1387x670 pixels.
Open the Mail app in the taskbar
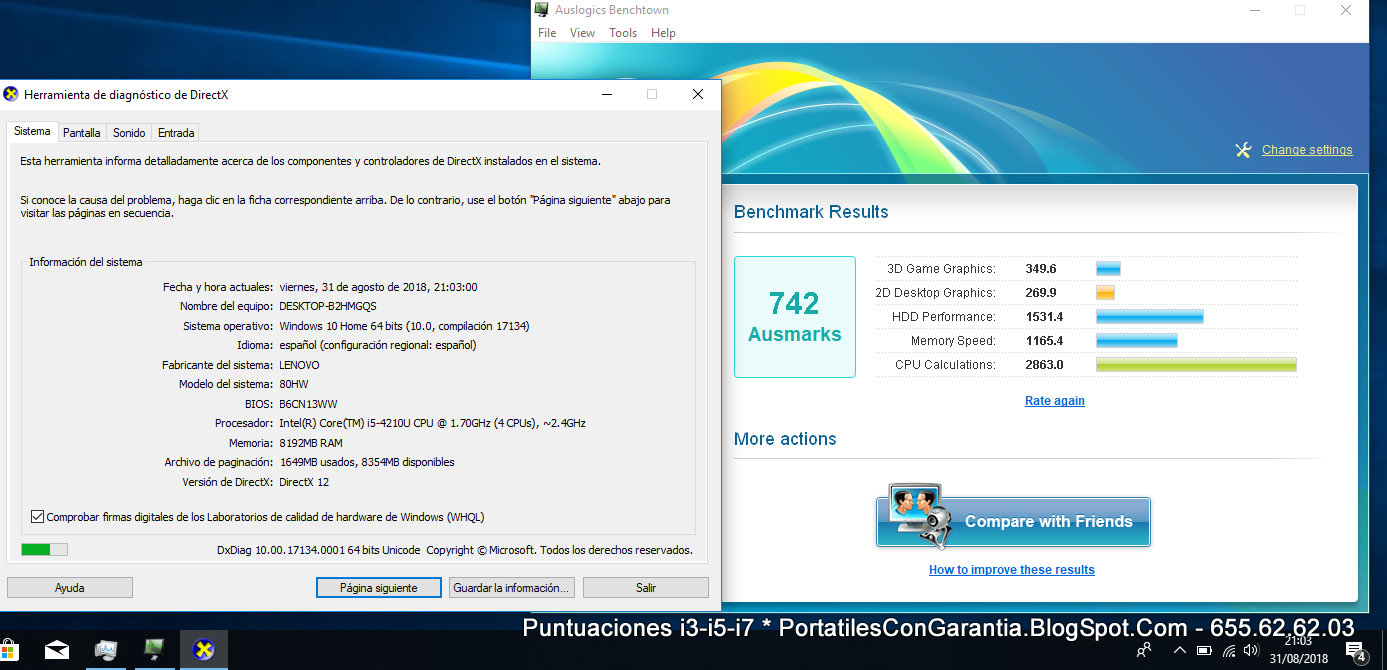(57, 652)
